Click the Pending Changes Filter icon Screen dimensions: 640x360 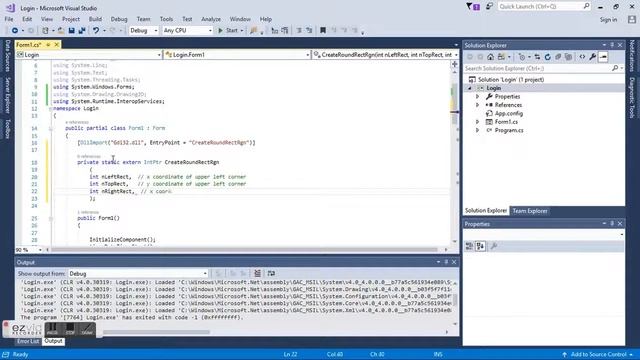[522, 57]
